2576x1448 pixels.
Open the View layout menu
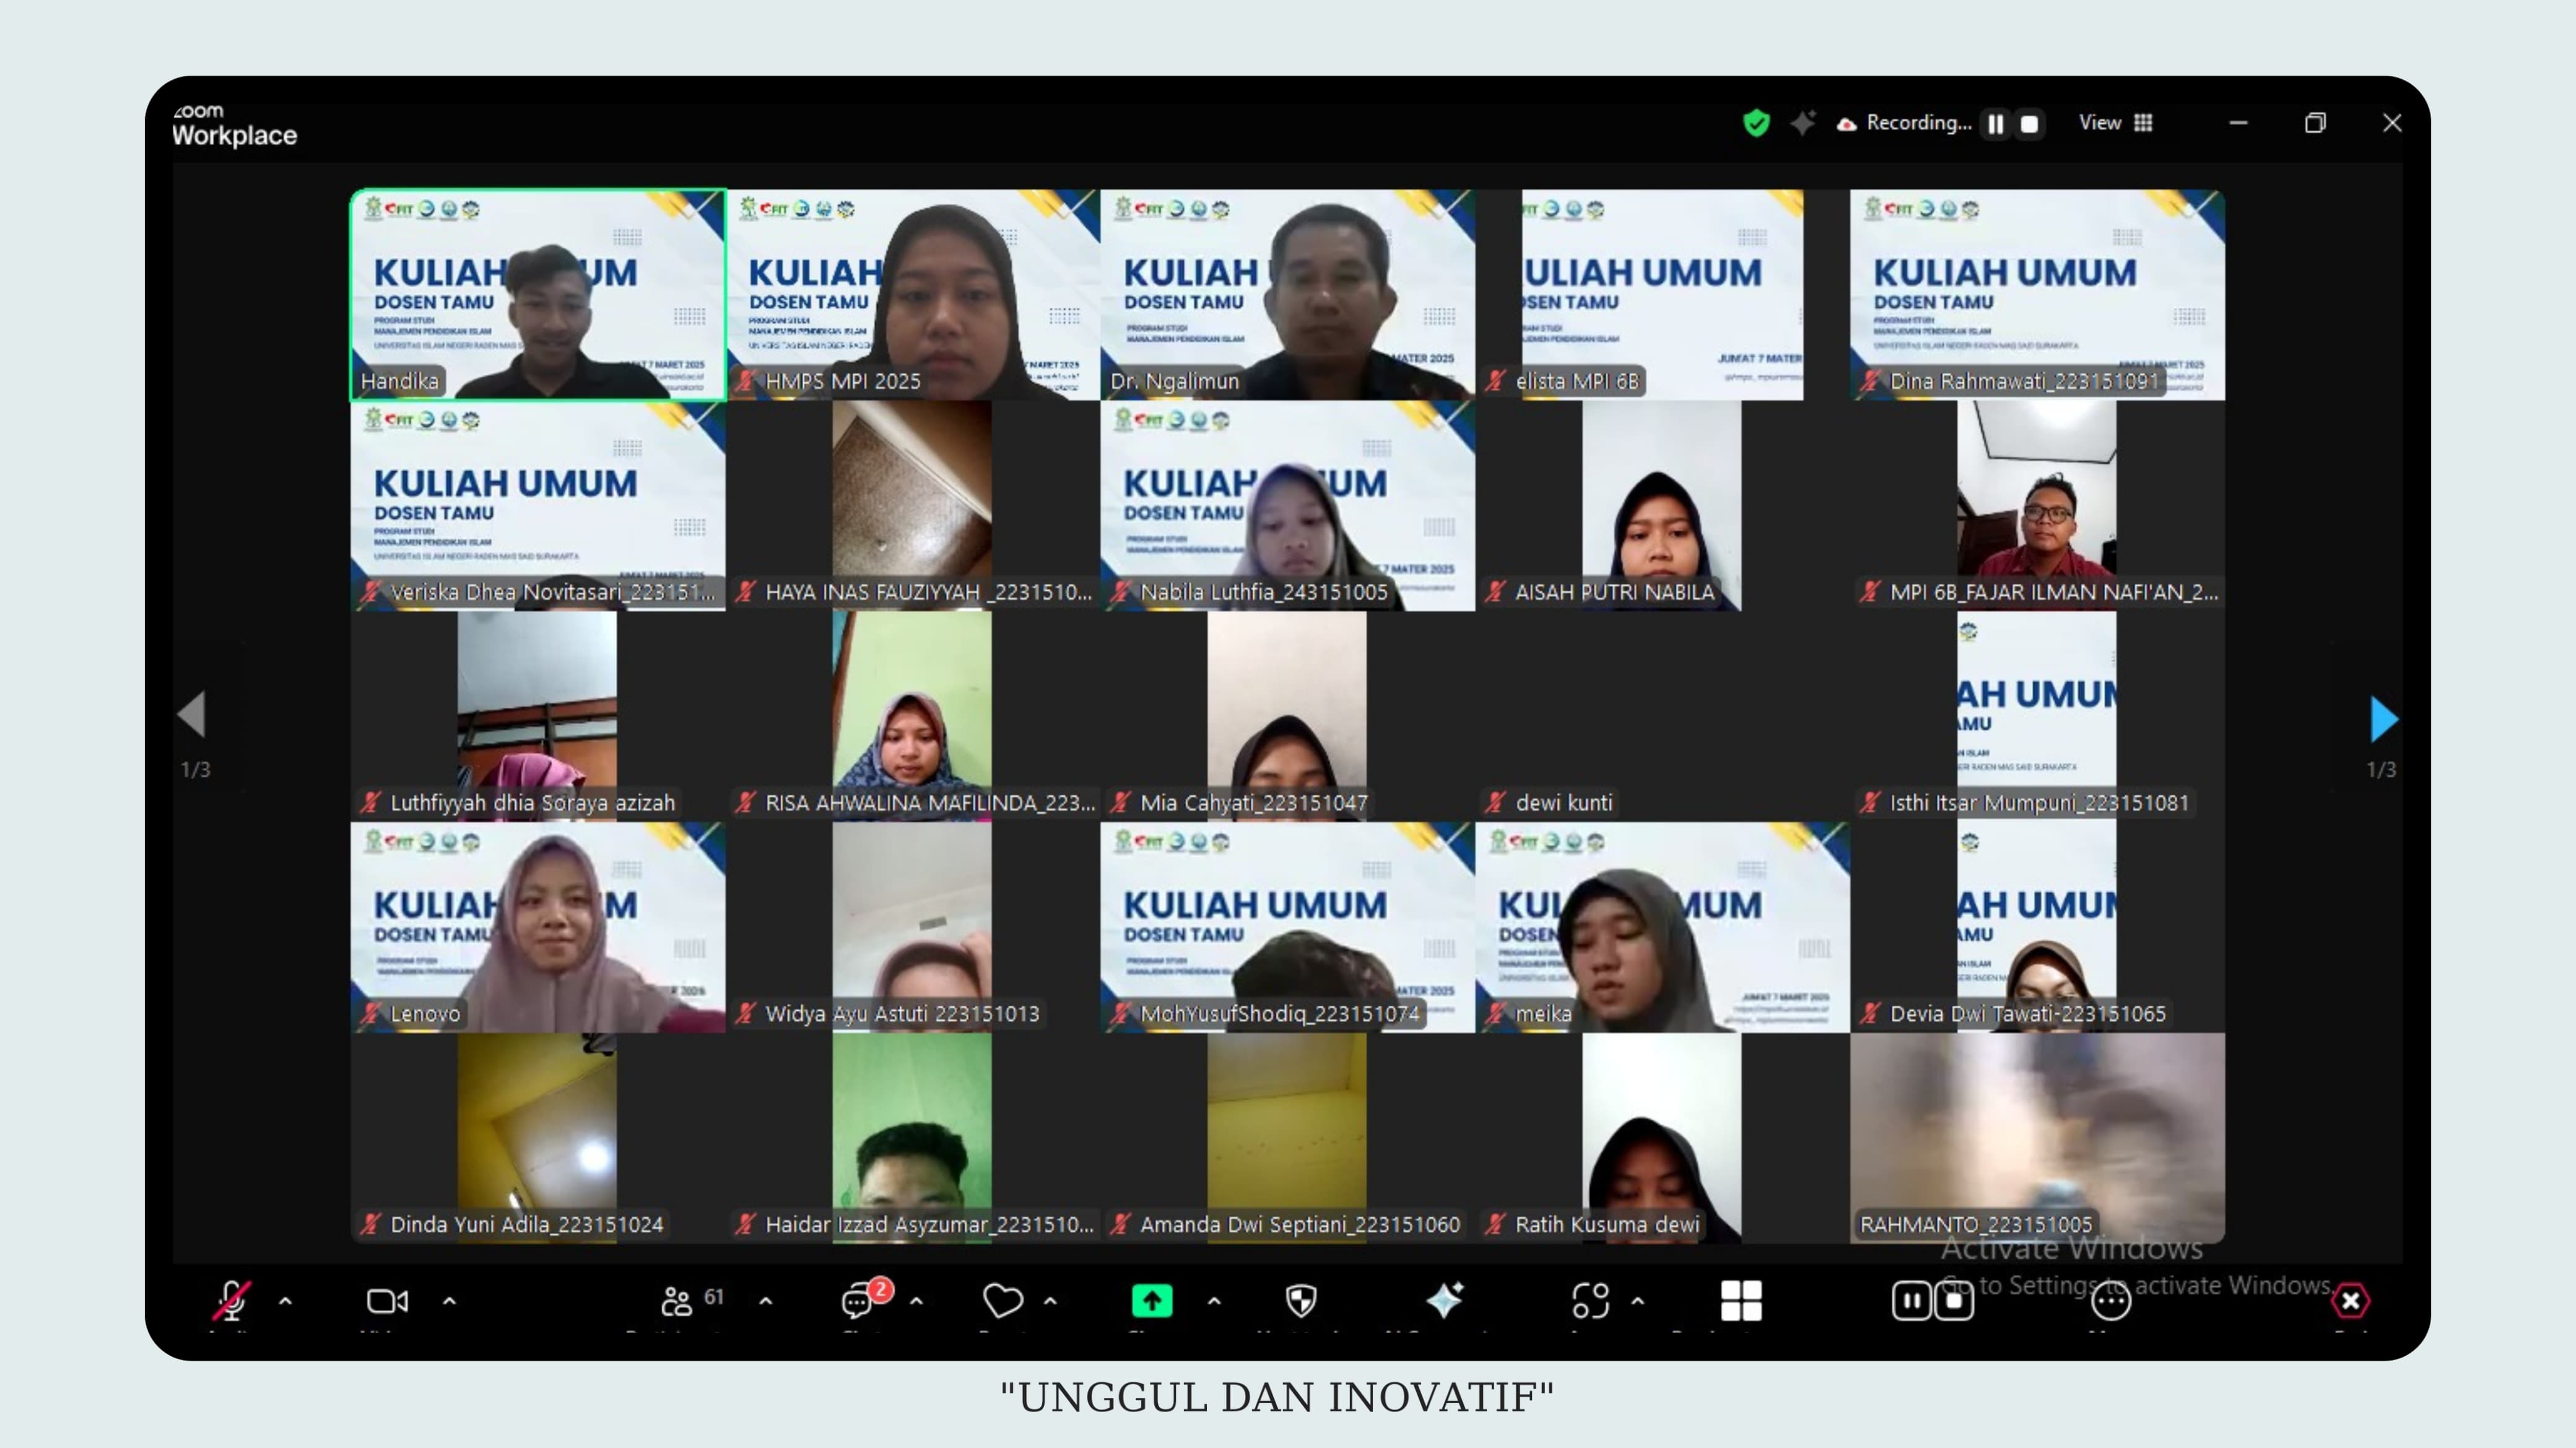click(2115, 122)
